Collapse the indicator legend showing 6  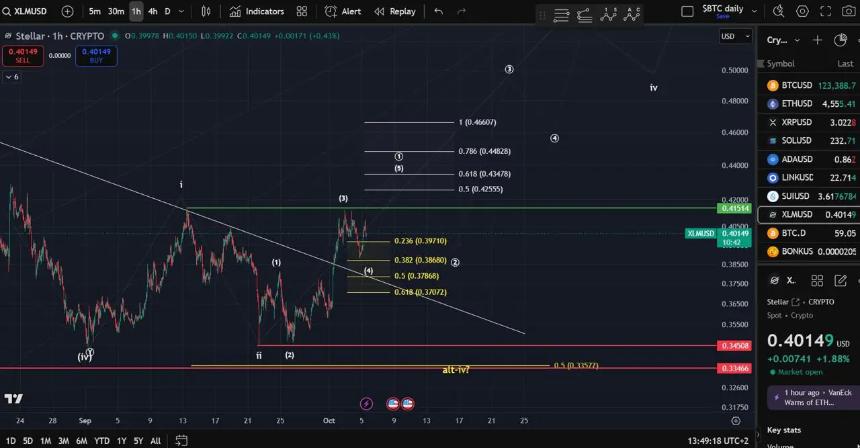point(10,76)
